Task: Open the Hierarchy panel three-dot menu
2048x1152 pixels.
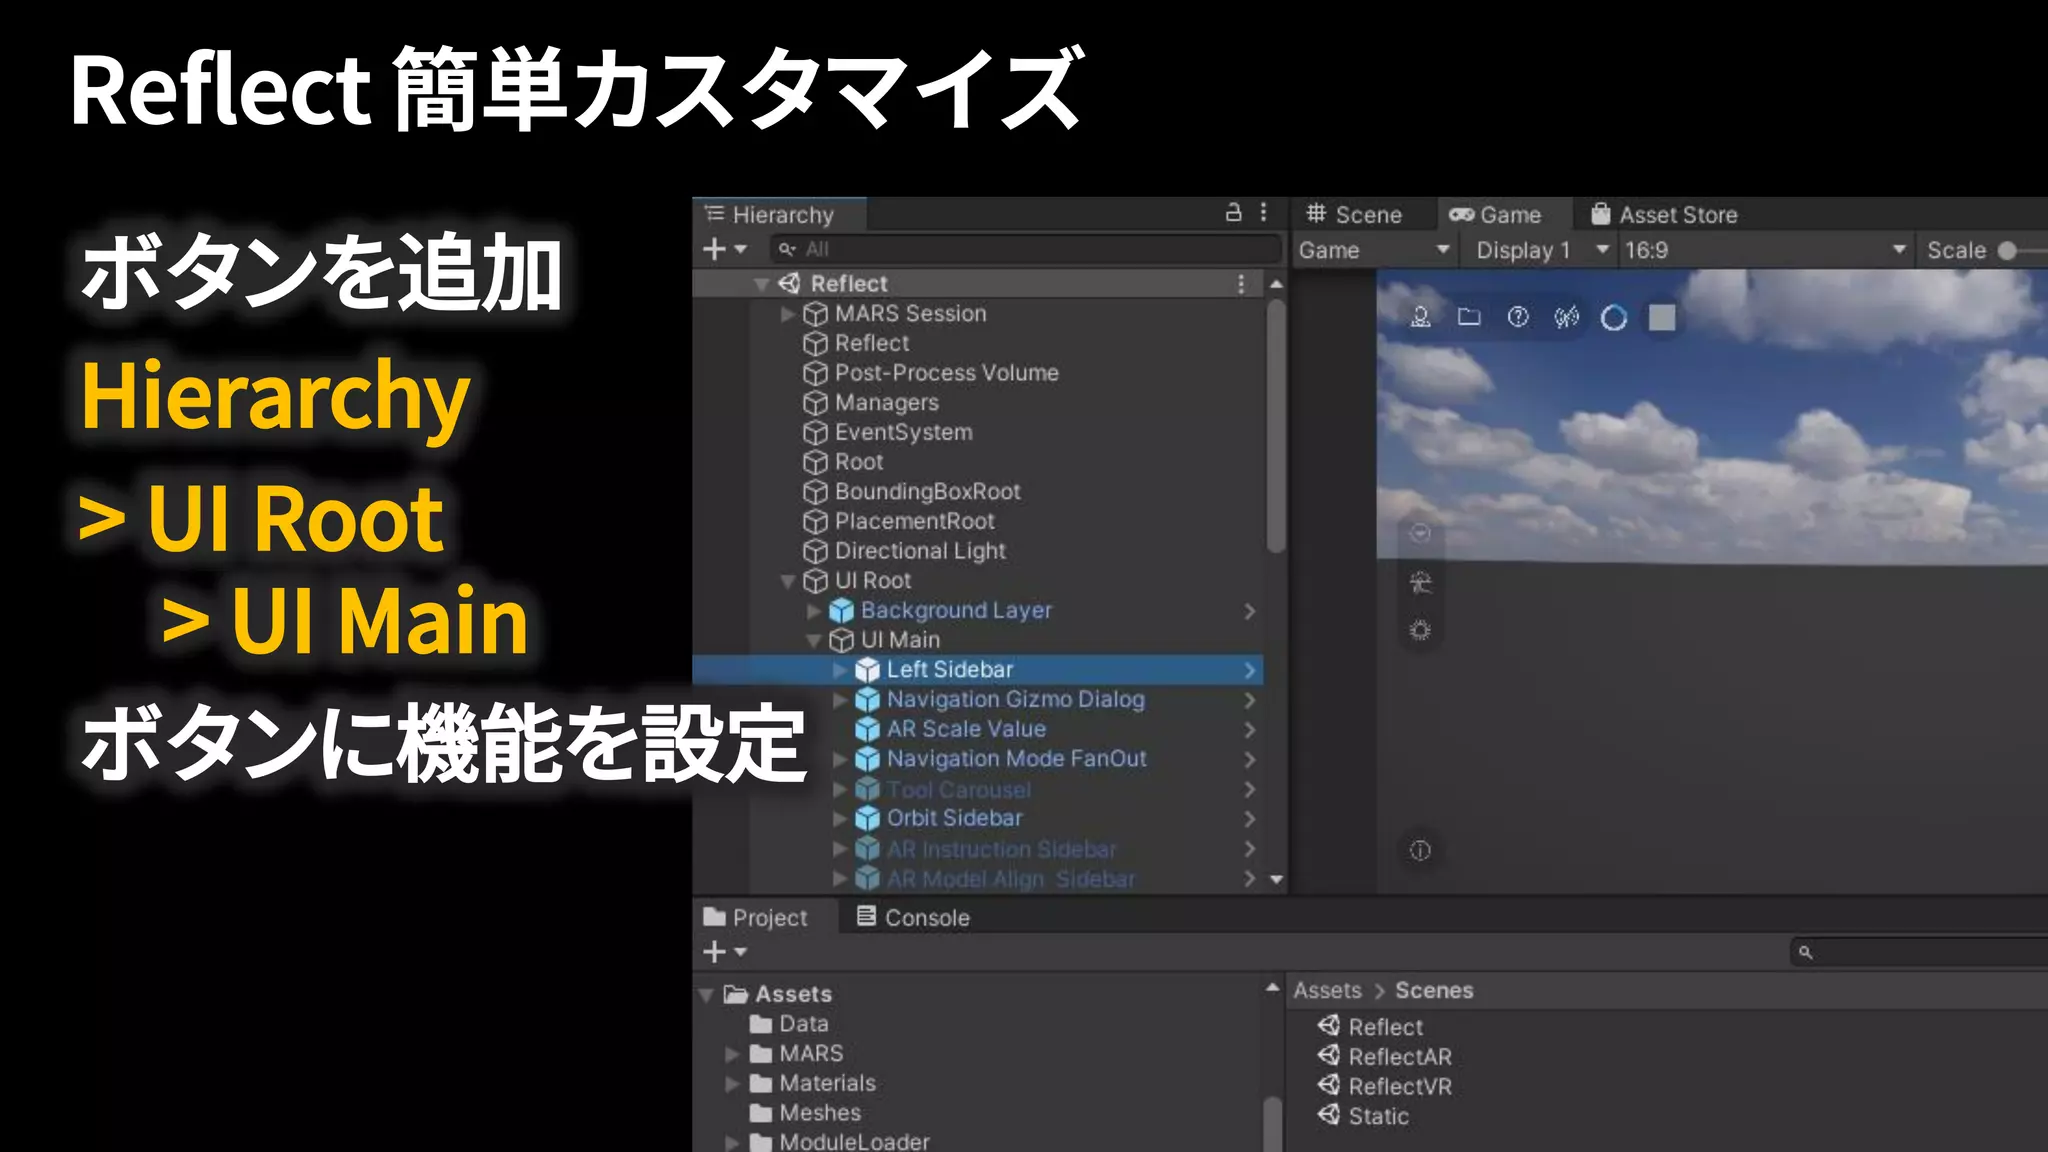Action: coord(1264,213)
